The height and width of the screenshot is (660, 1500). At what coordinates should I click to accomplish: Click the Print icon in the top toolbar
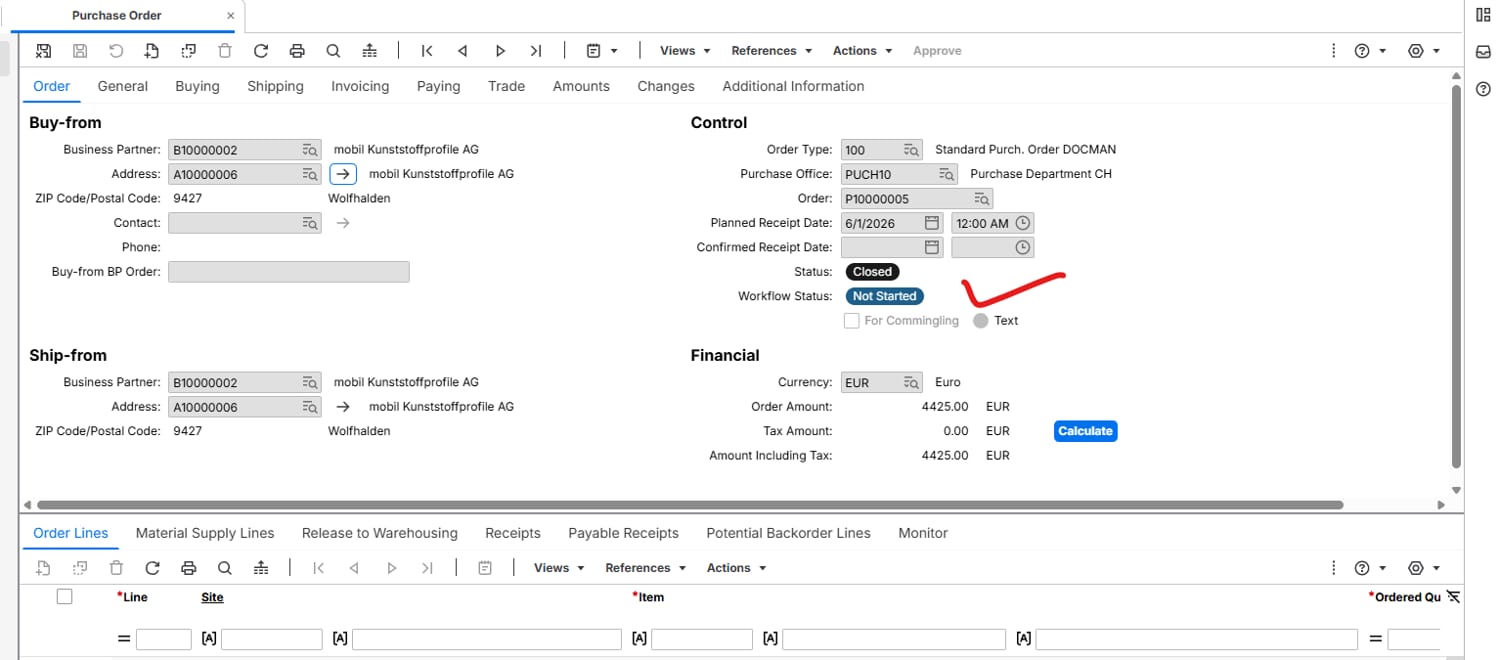pos(297,50)
